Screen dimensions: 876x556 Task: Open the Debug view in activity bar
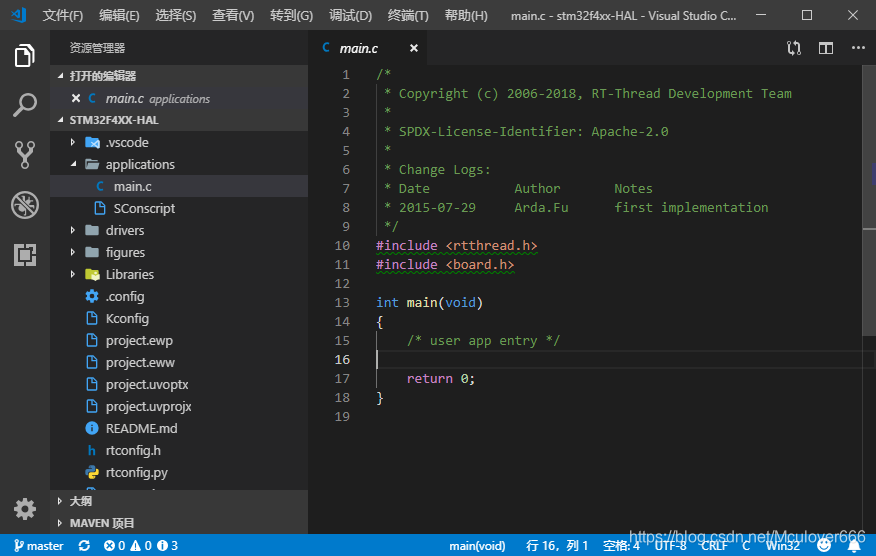(25, 205)
